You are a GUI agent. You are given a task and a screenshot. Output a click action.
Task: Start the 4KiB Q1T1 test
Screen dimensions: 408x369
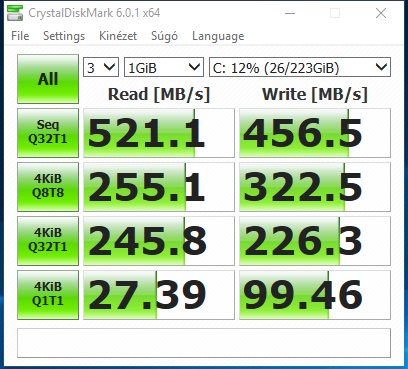[48, 295]
